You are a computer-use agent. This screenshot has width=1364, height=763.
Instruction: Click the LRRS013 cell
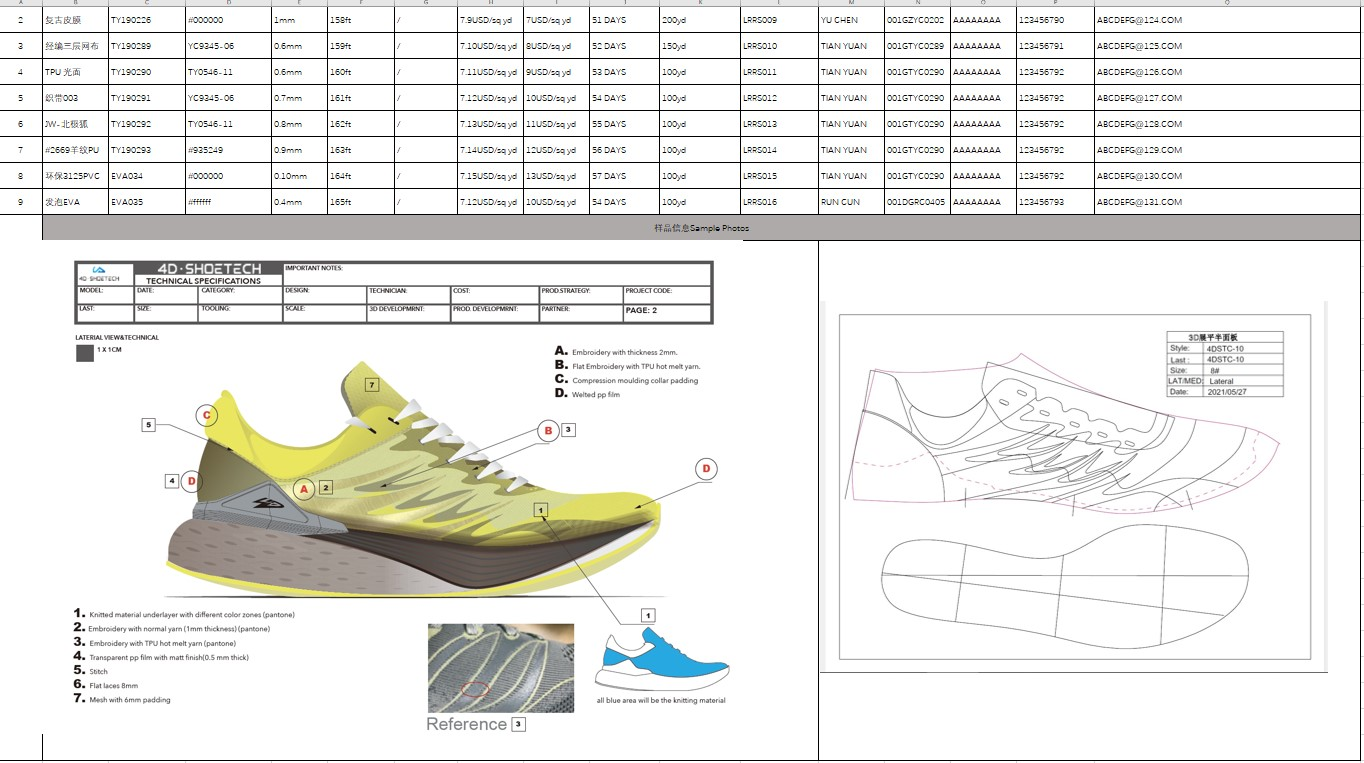[x=779, y=124]
